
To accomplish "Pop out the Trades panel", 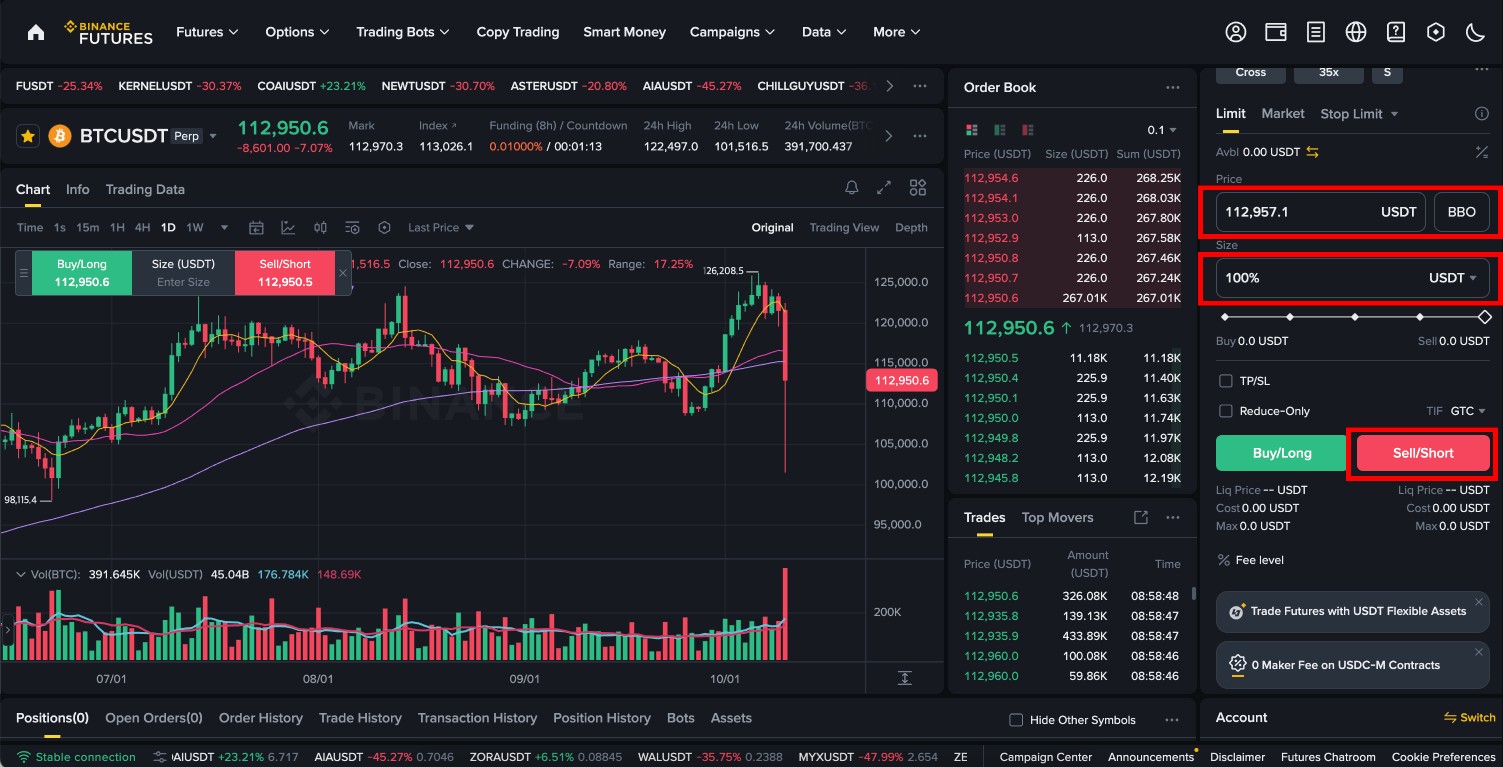I will point(1140,518).
